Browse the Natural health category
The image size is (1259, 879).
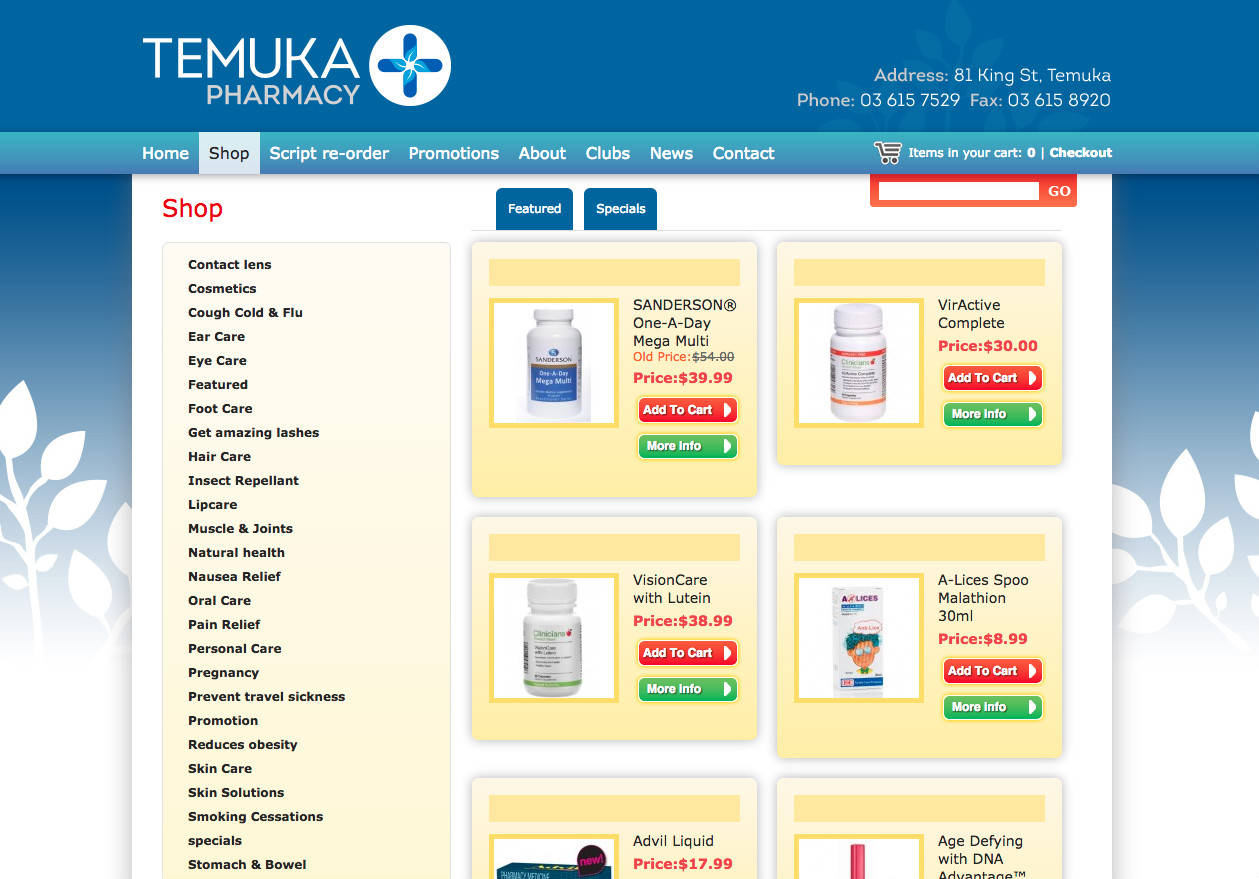coord(236,553)
